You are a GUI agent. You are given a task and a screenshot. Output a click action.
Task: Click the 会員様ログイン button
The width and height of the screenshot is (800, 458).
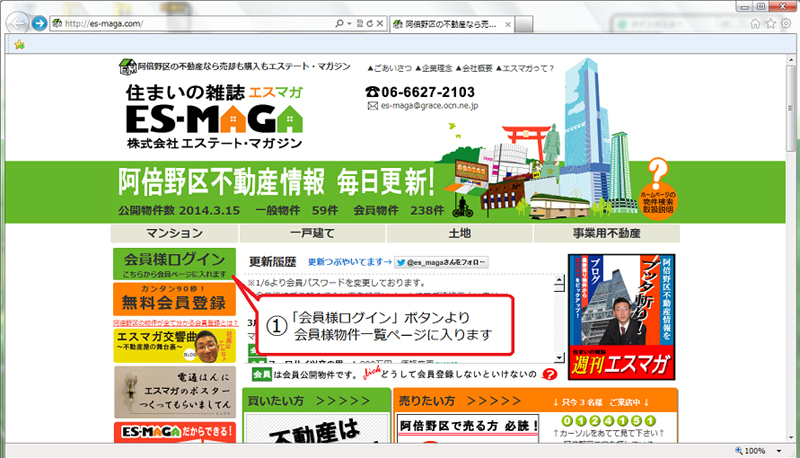tap(174, 263)
